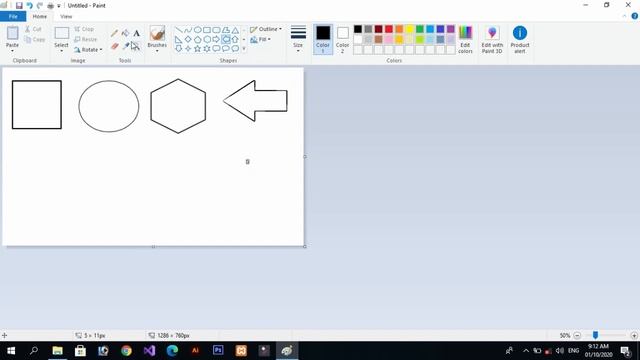The height and width of the screenshot is (360, 640).
Task: Choose the Down arrow shape
Action: coord(179,49)
